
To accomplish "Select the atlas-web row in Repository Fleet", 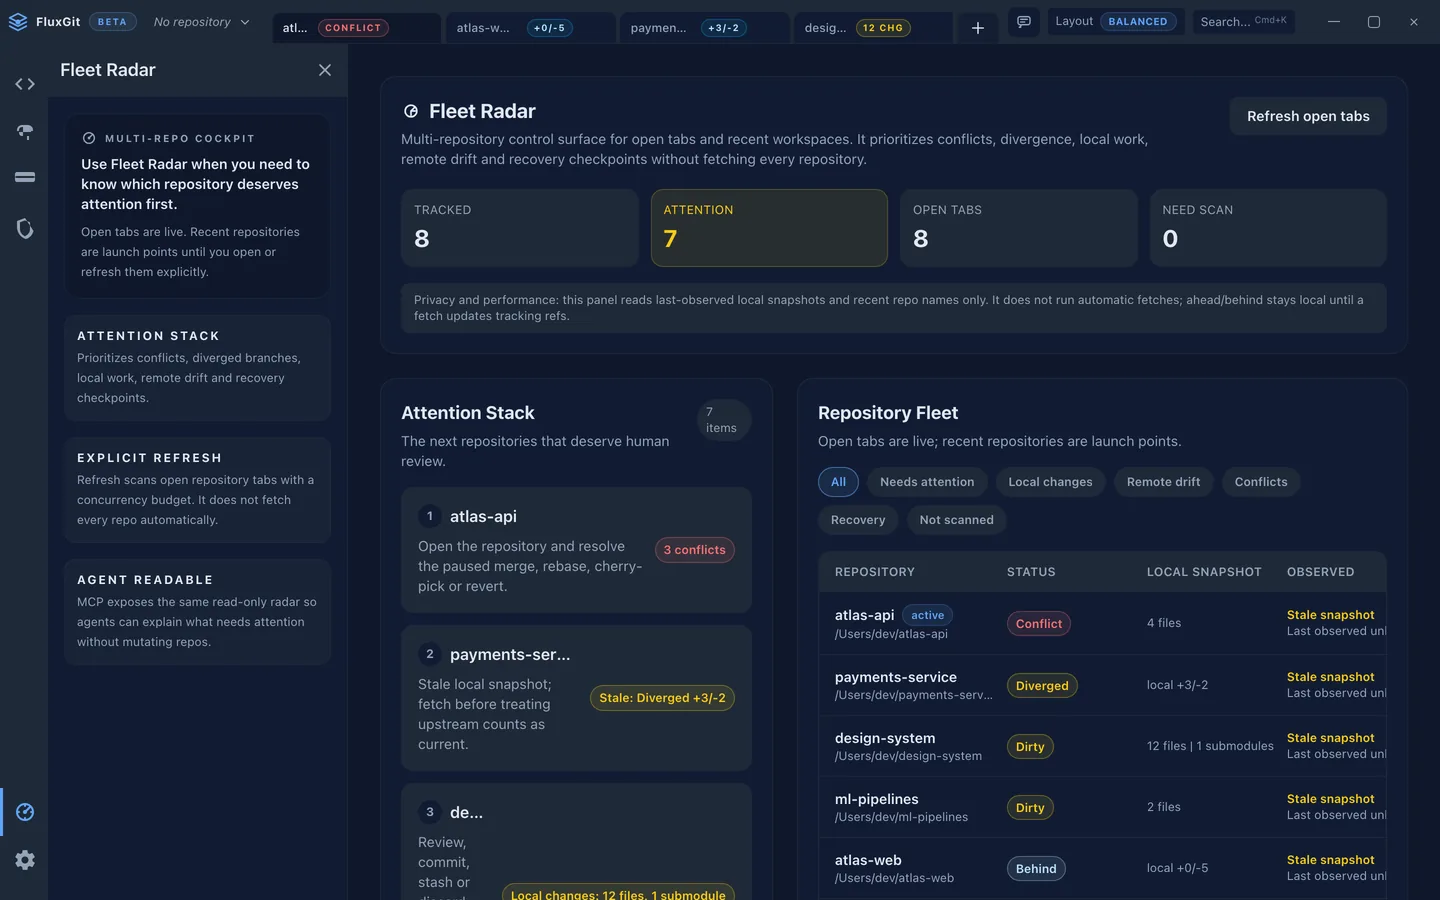I will pos(1102,868).
